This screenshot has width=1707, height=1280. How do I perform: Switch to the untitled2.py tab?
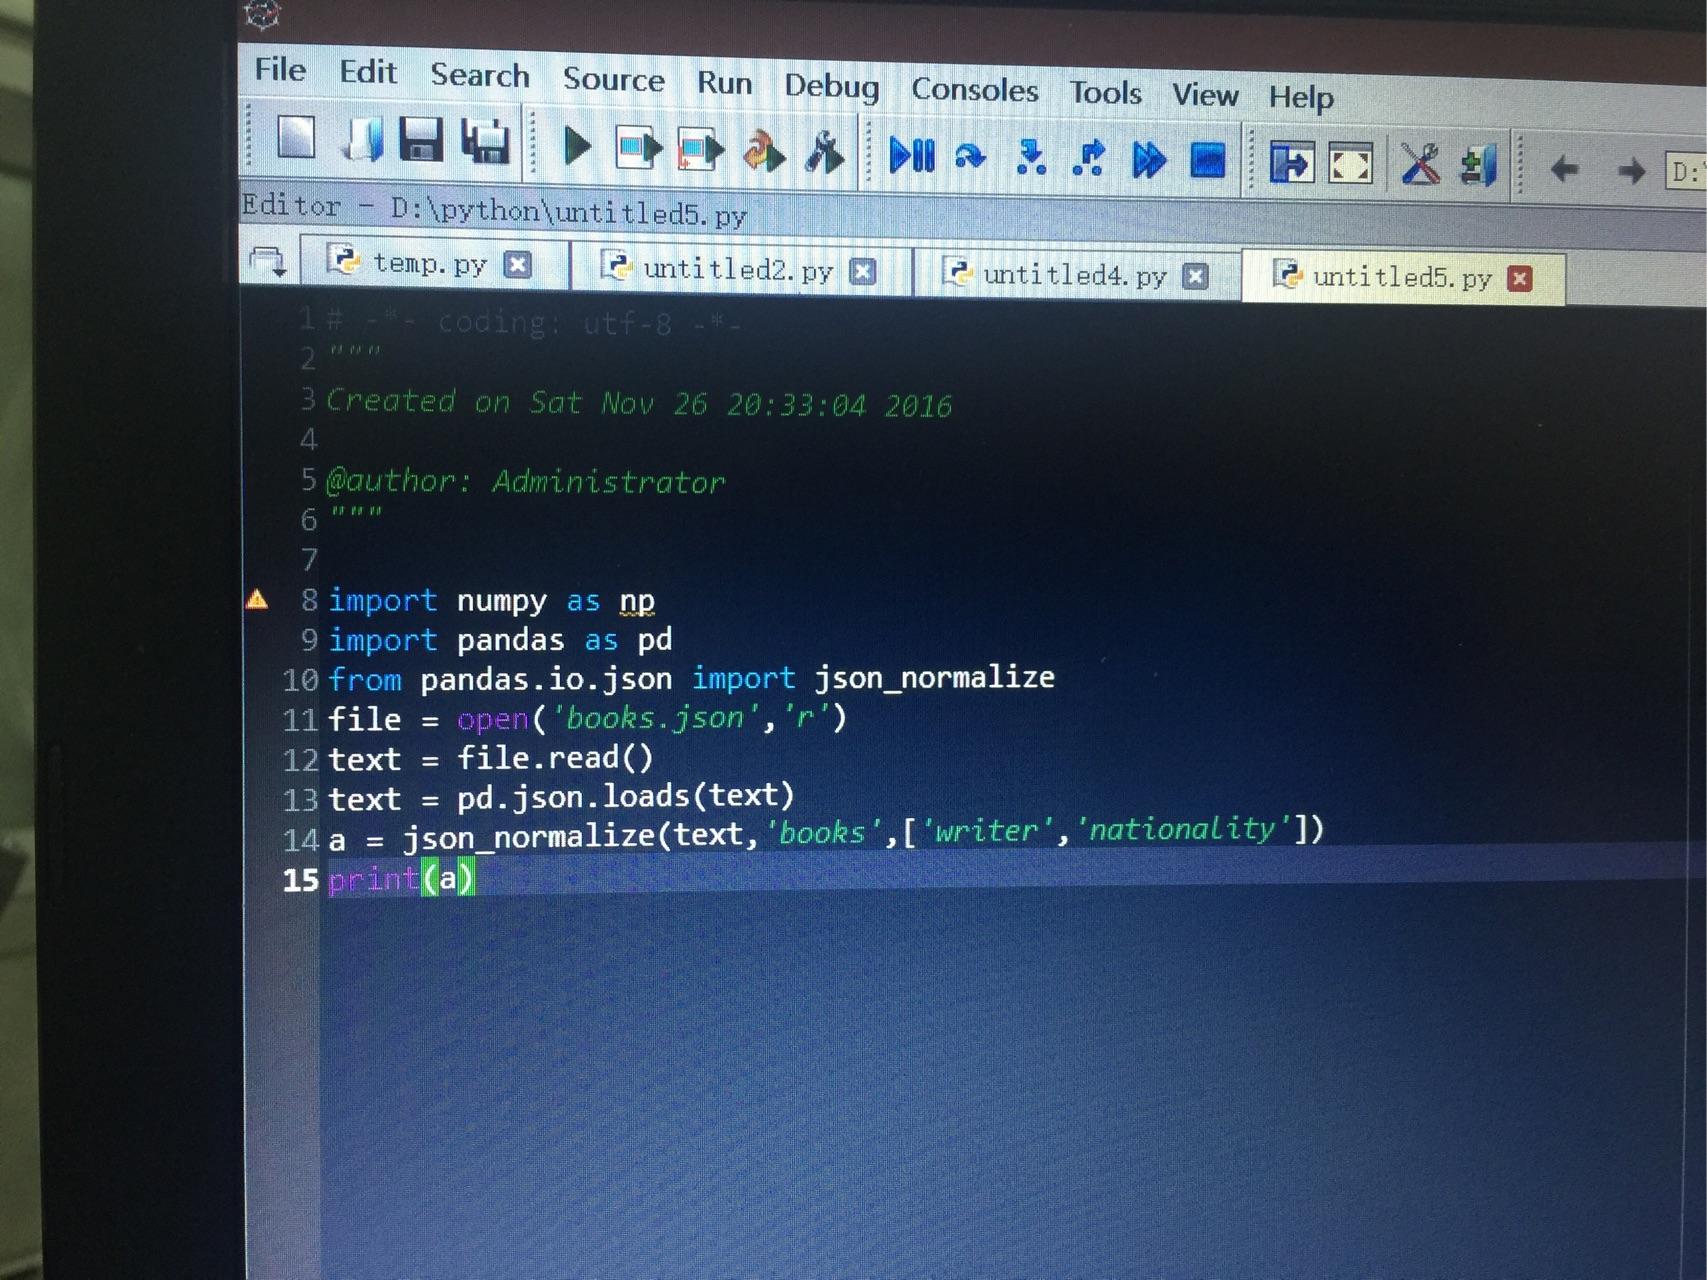pyautogui.click(x=738, y=269)
